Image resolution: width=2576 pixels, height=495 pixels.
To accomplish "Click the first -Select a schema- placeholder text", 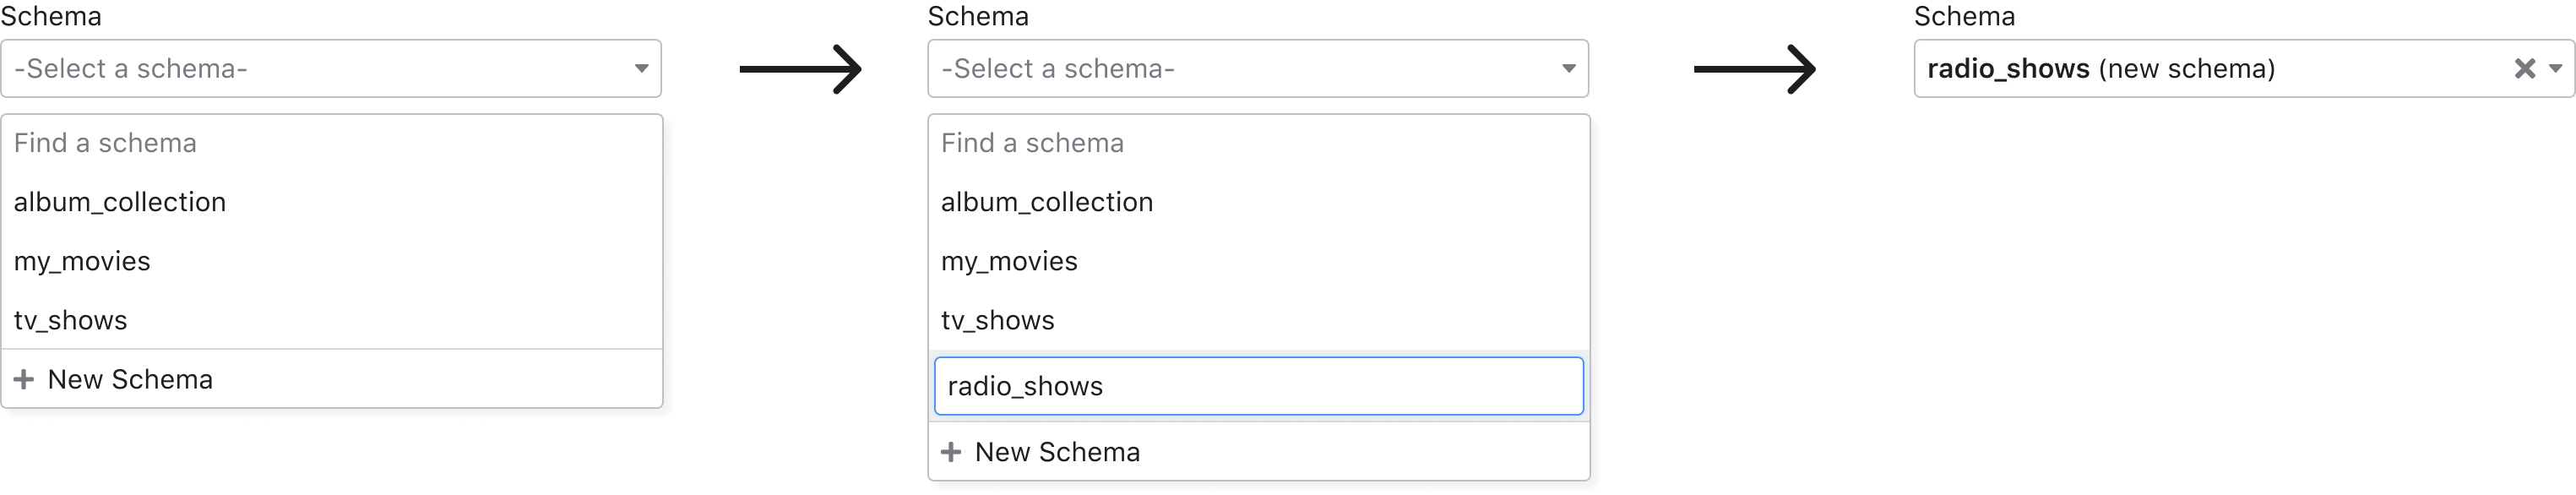I will coord(130,68).
